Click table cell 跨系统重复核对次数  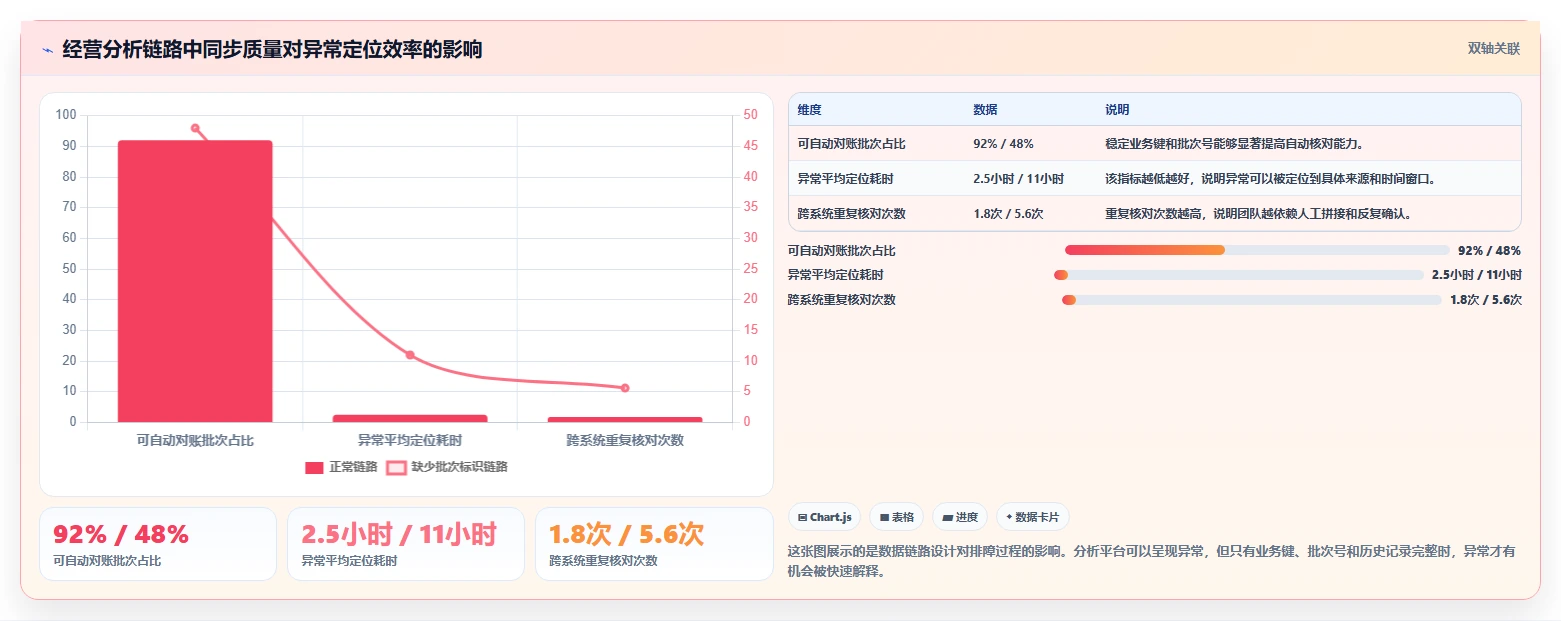(x=852, y=214)
